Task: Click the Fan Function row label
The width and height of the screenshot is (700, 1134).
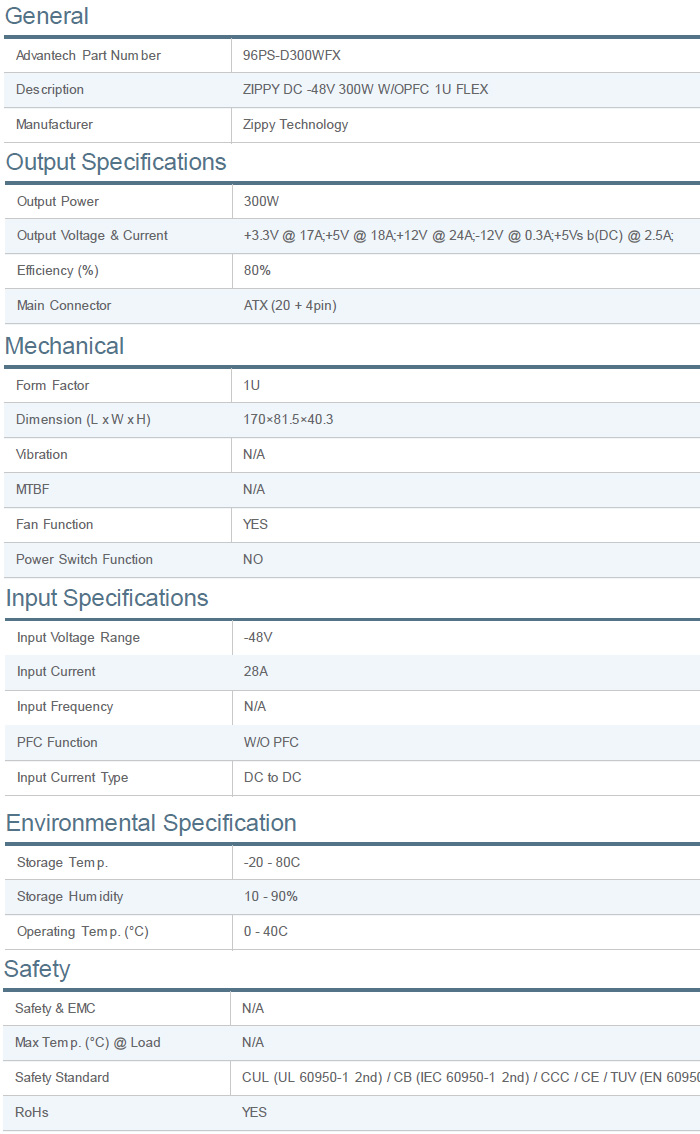Action: click(54, 525)
